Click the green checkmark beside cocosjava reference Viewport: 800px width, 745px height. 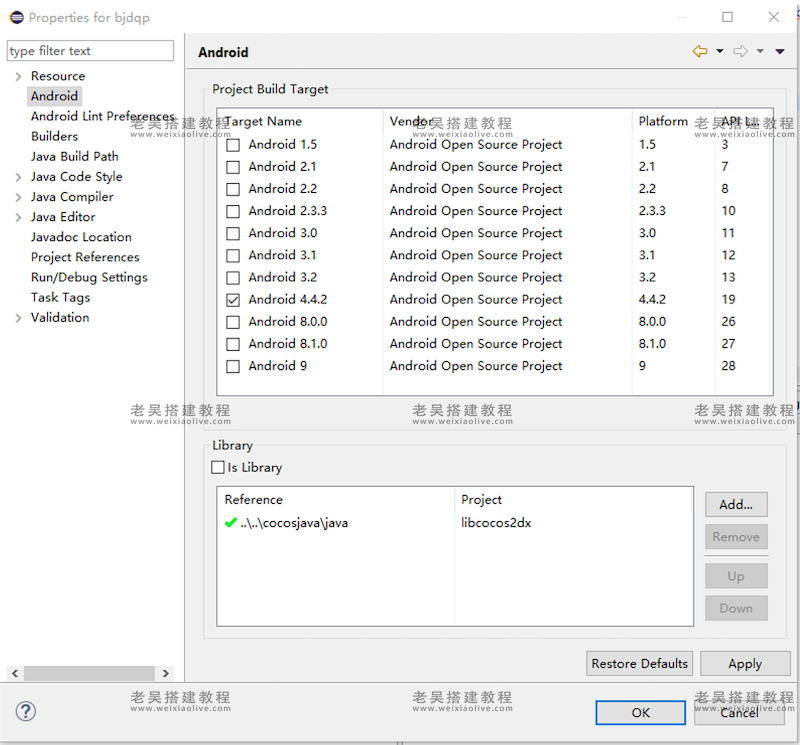[x=231, y=522]
